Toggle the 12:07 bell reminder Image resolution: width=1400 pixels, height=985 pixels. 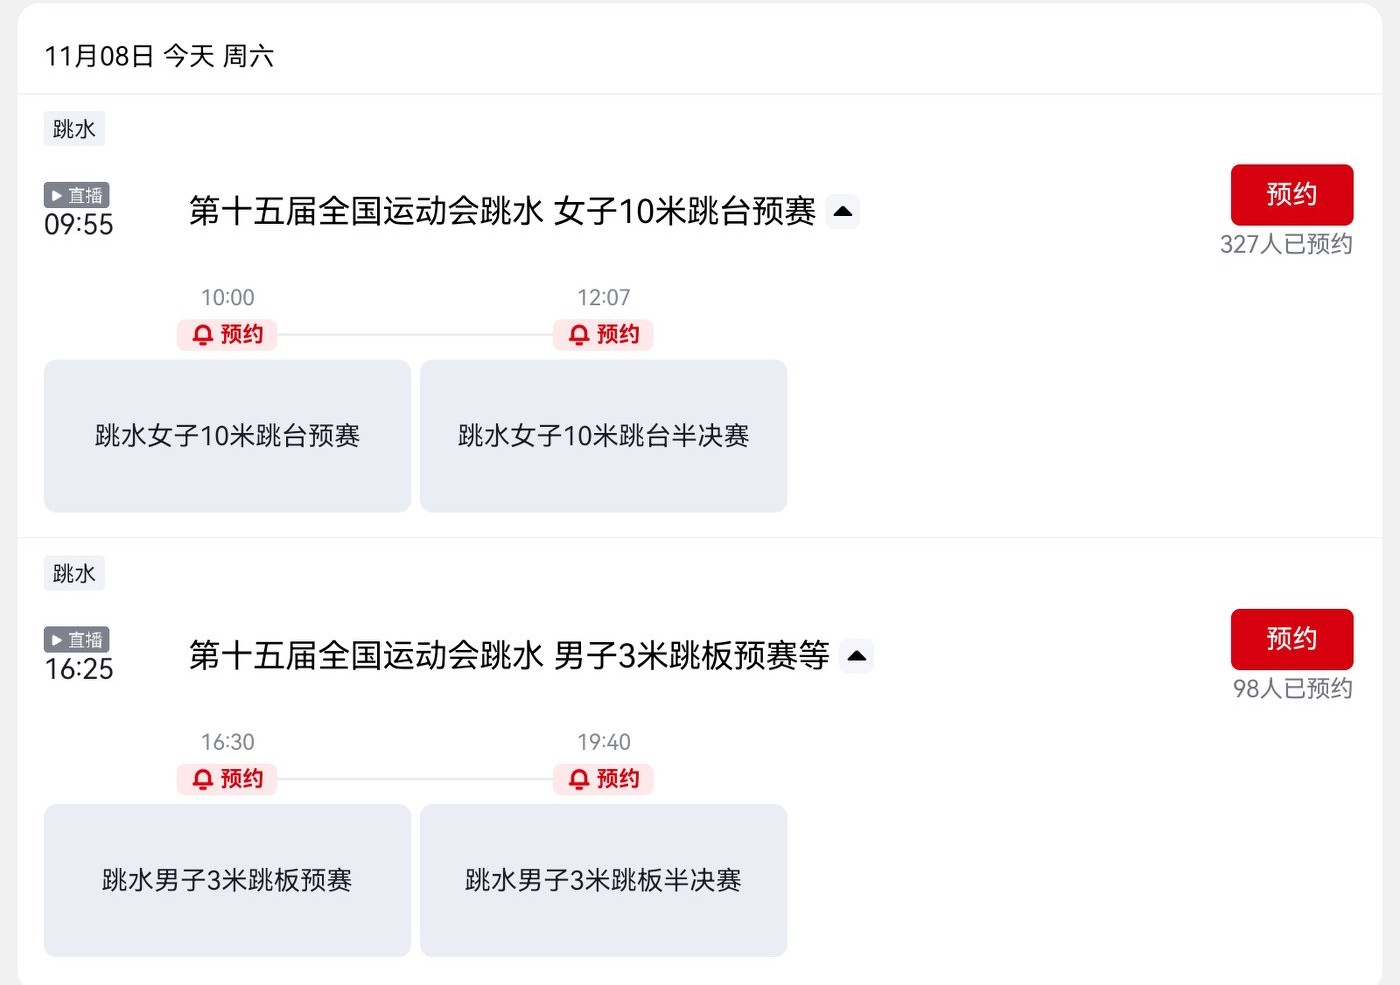click(x=604, y=335)
